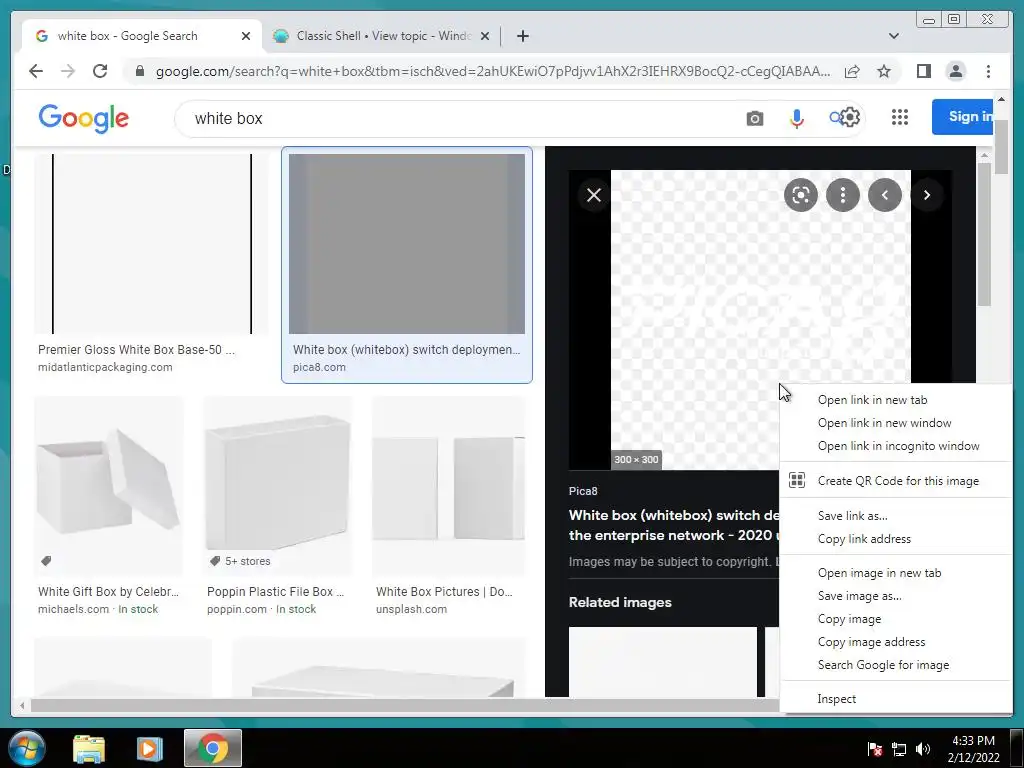Click the horizontal page scrollbar
Image resolution: width=1024 pixels, height=768 pixels.
pos(405,705)
